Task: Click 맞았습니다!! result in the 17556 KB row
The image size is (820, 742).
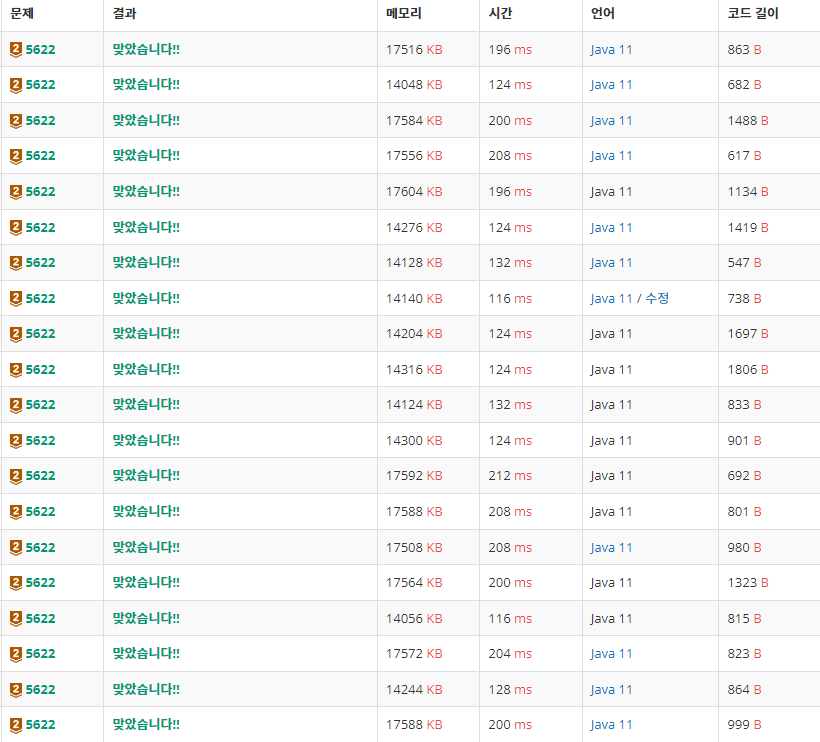Action: tap(146, 155)
